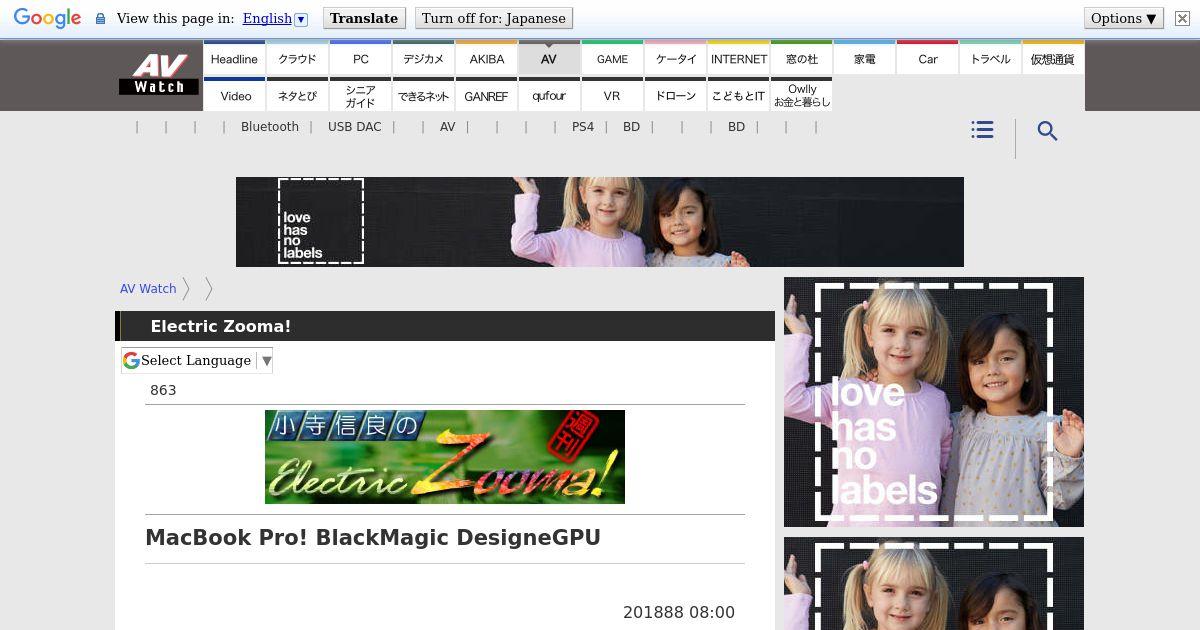Close the Google Translate bar
Image resolution: width=1200 pixels, height=630 pixels.
pos(1182,18)
